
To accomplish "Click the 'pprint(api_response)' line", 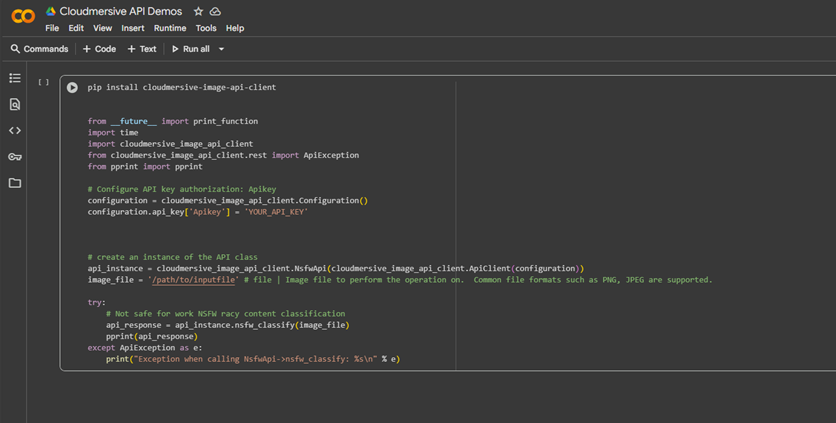I will 152,337.
